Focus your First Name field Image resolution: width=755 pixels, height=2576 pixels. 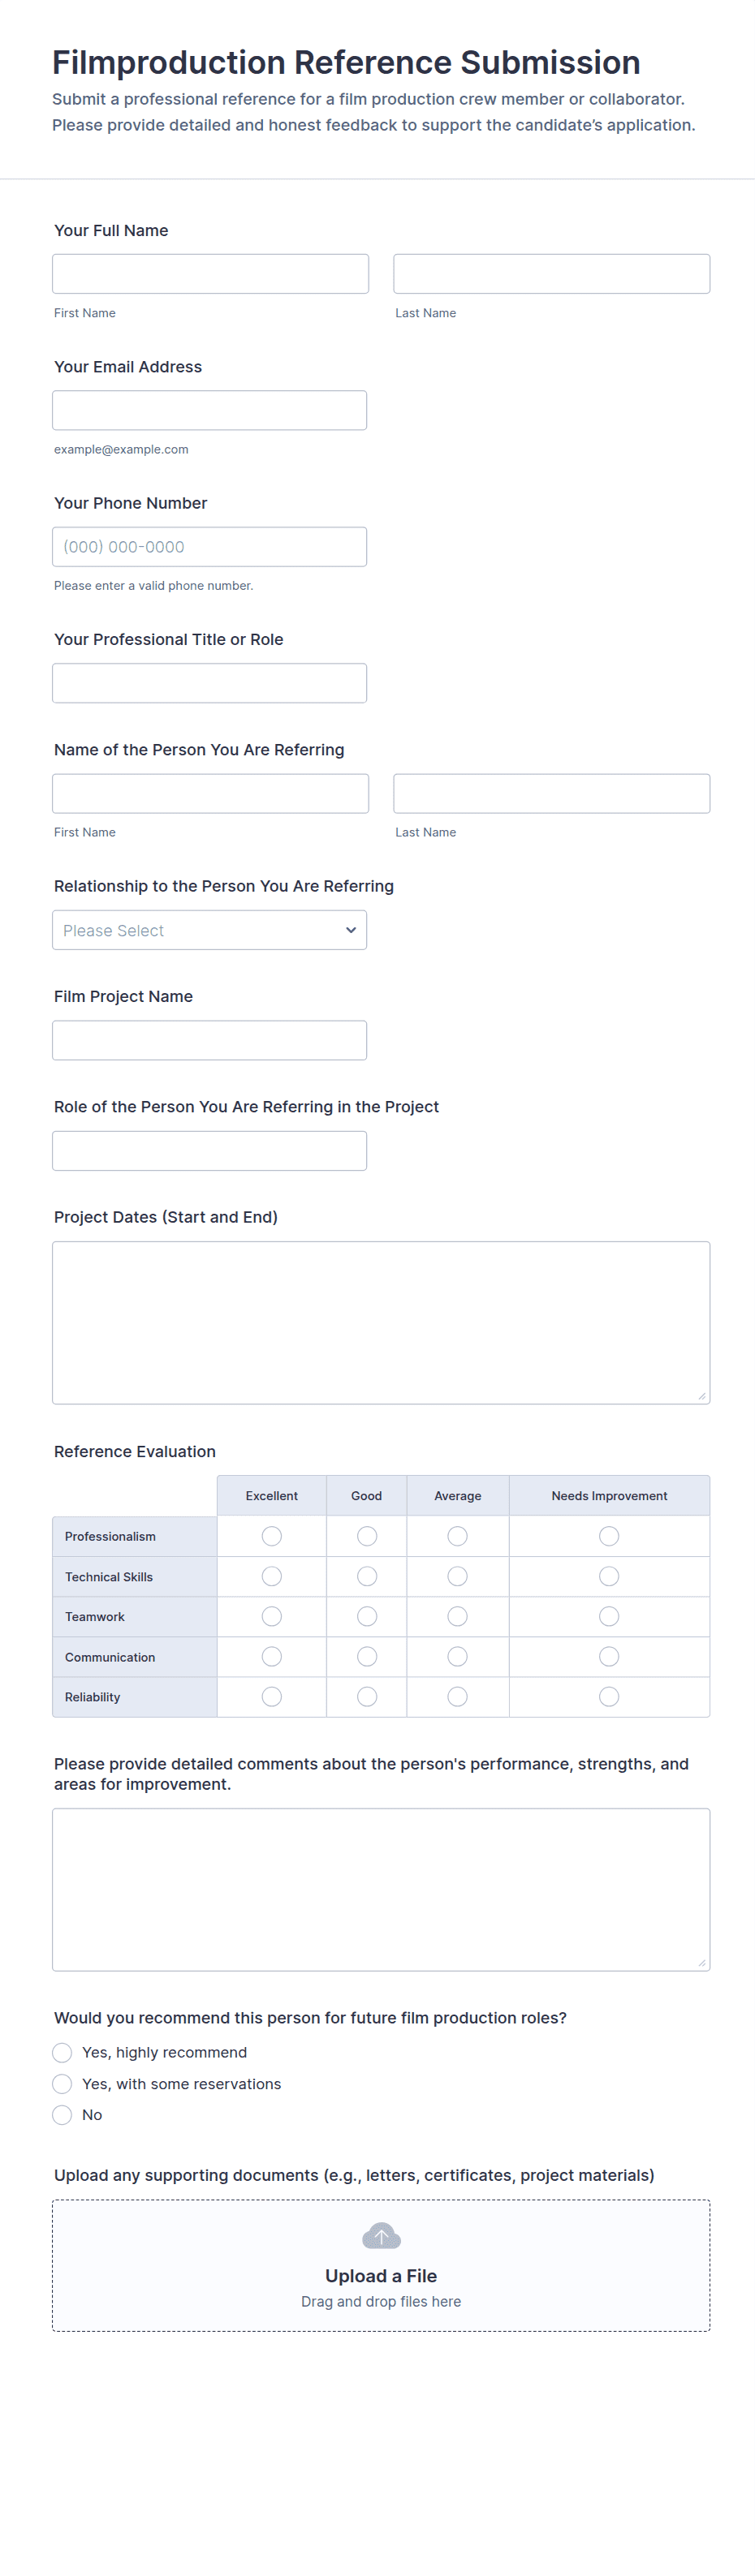210,274
